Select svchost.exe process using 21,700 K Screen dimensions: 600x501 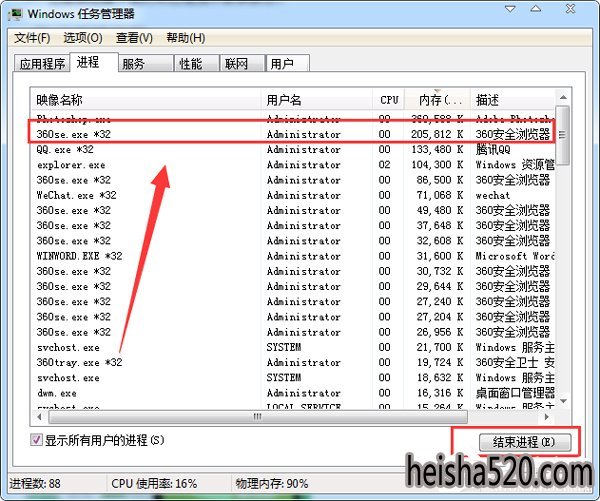point(293,348)
